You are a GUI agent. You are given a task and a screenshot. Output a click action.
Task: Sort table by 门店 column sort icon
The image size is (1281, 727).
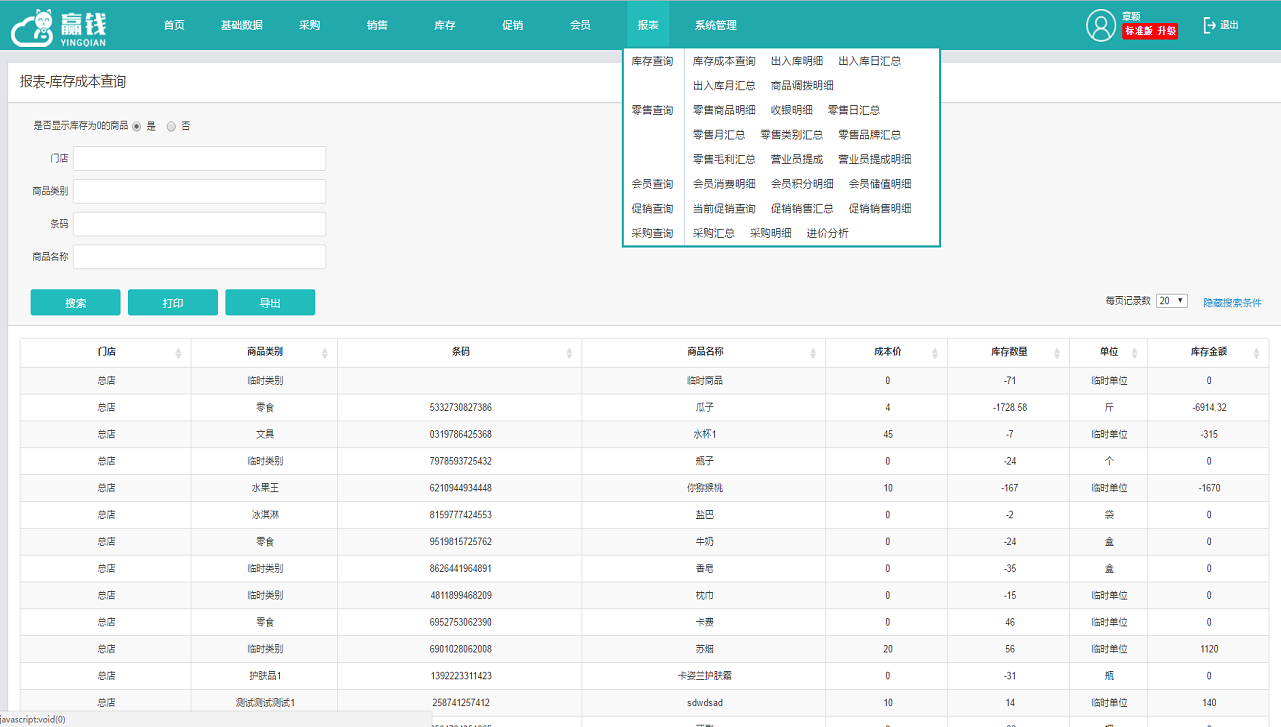[x=179, y=353]
